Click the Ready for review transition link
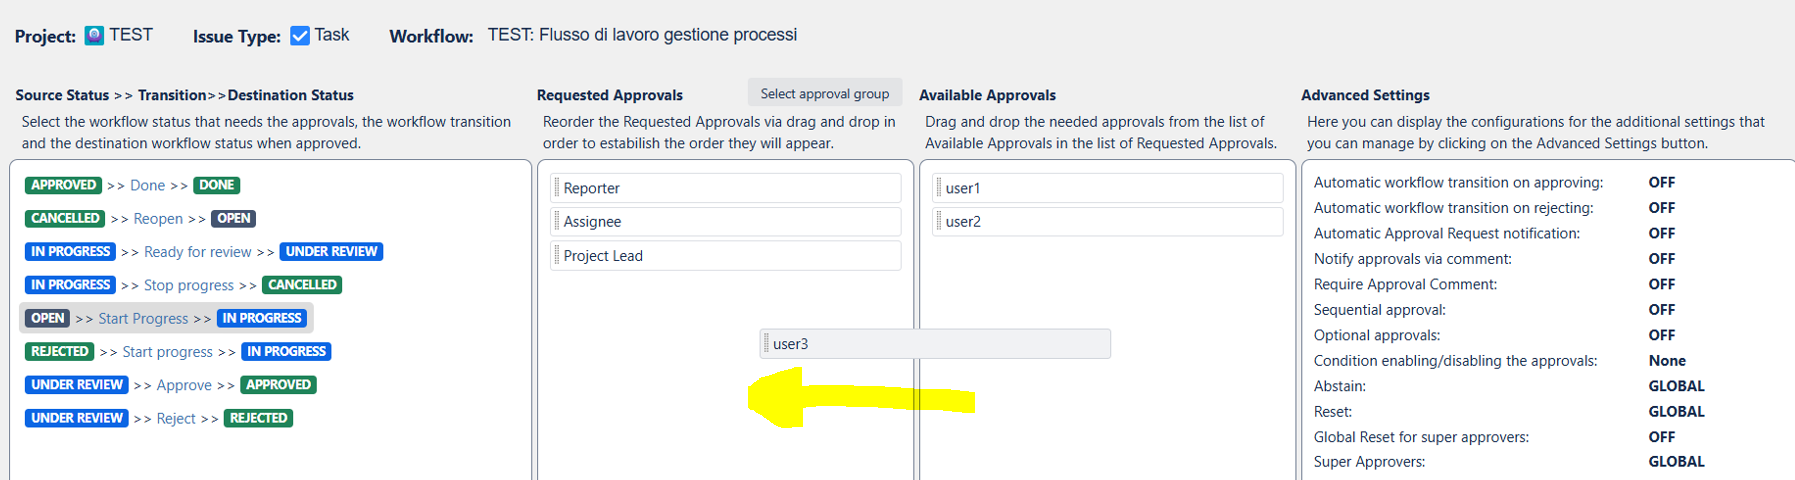Screen dimensions: 1795x480 coord(197,252)
